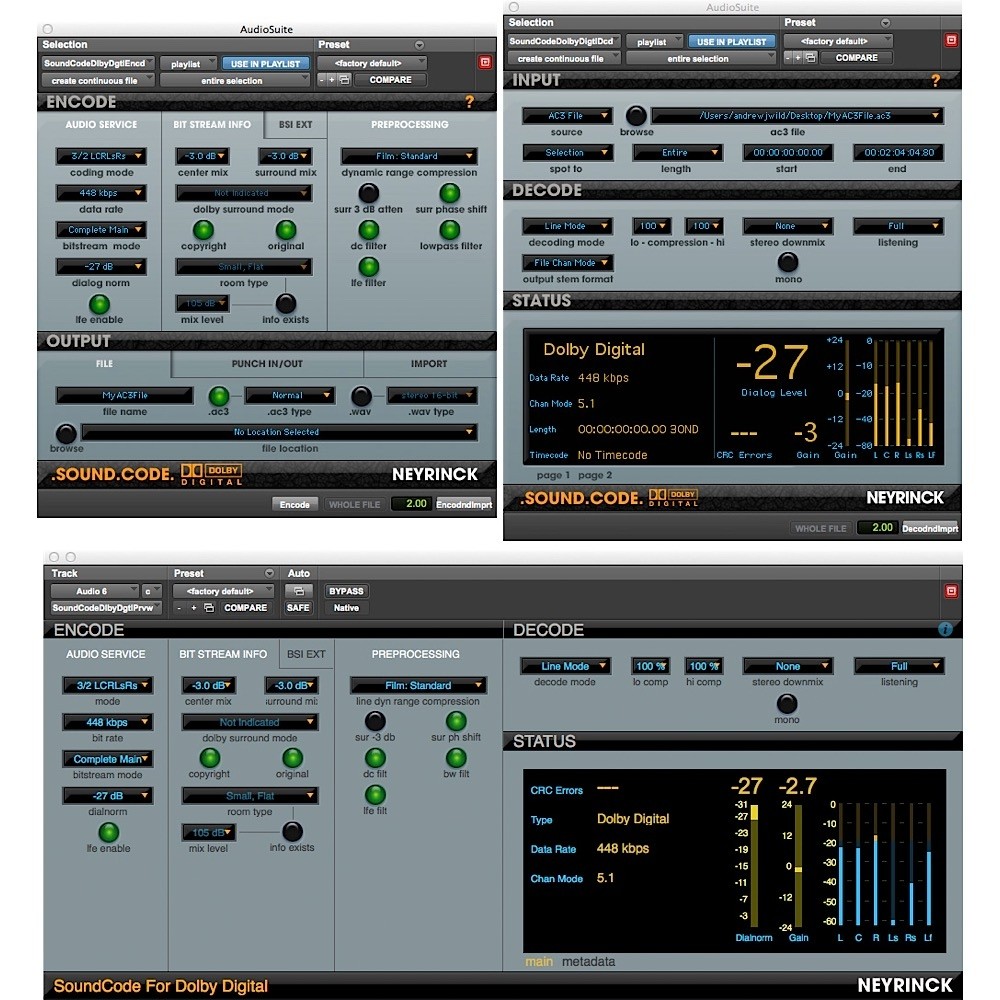Toggle dc filter LED in top window
Screen dimensions: 1000x1000
tap(368, 230)
